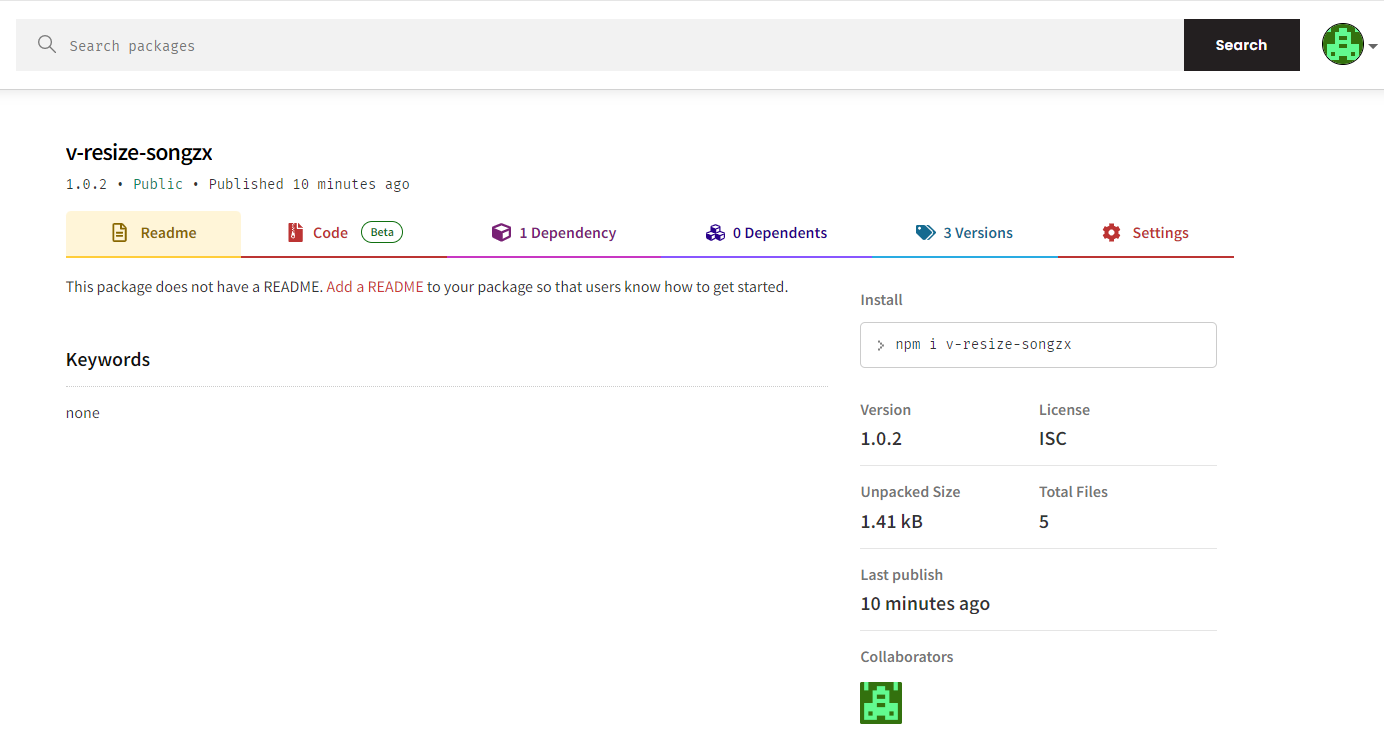Copy the npm i v-resize-songzx install command
Viewport: 1384px width, 744px height.
coord(1038,345)
